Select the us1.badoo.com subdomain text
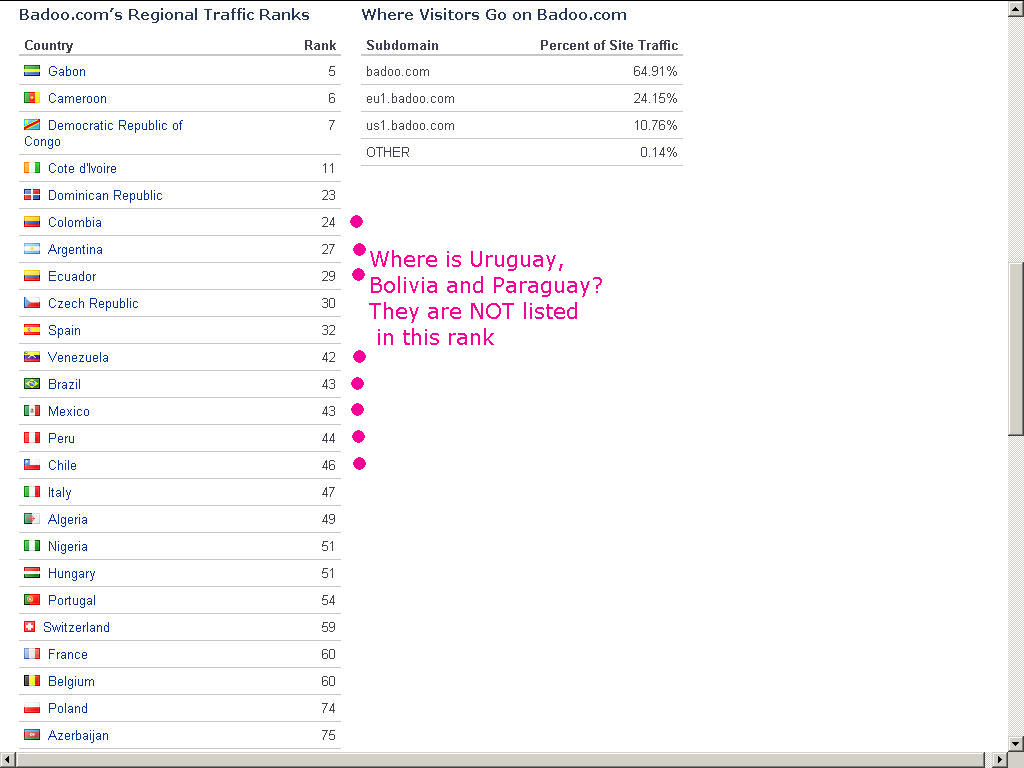1024x768 pixels. click(410, 125)
